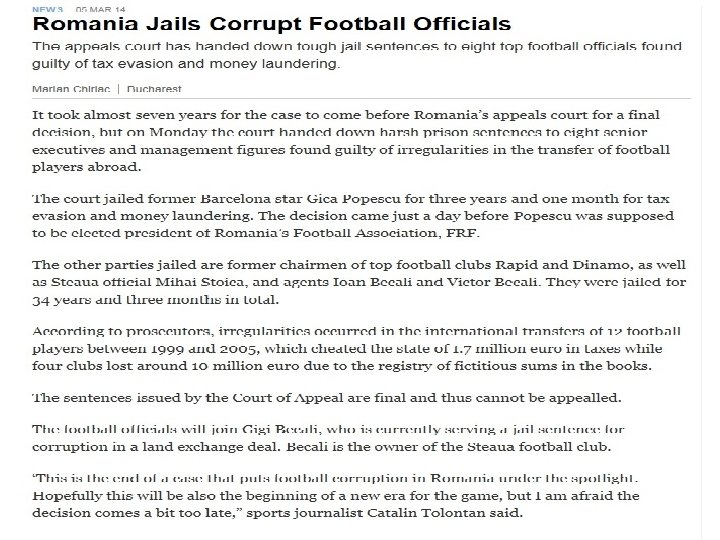
Task: Open the Romania Jails Corrupt Football Officials headline
Action: [x=271, y=24]
